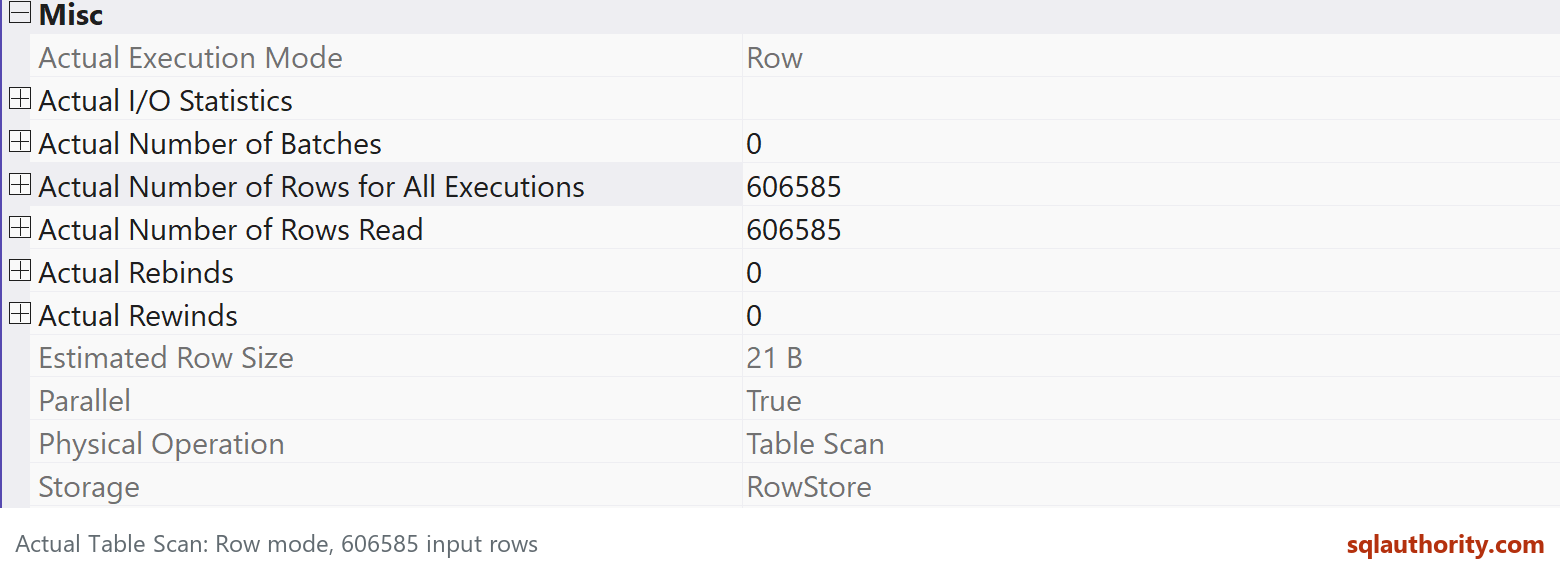Click the Actual Rewinds value 0

(x=754, y=316)
